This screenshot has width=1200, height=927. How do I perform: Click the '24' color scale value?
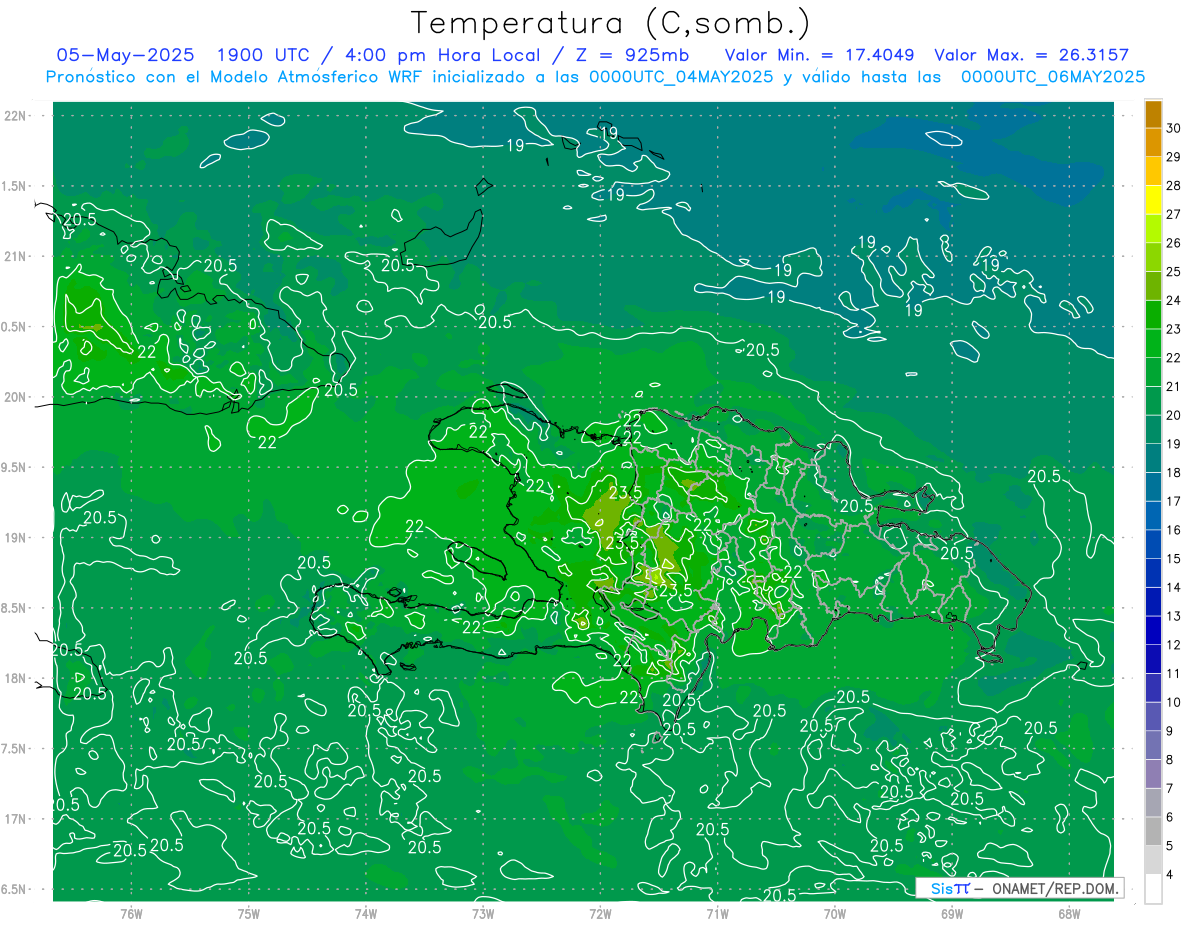1174,300
